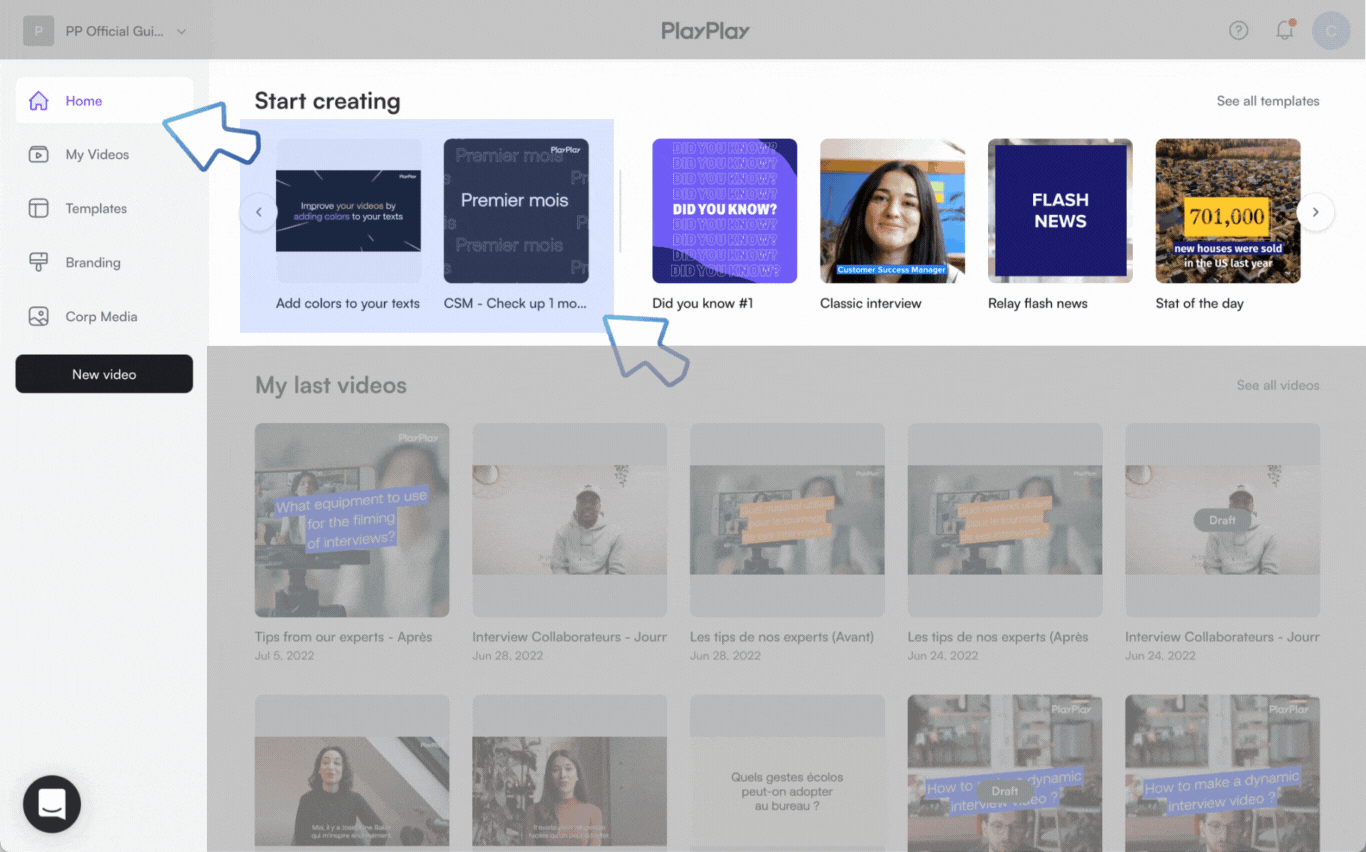Screen dimensions: 1366x852
Task: Click the Corp Media image icon
Action: (39, 317)
